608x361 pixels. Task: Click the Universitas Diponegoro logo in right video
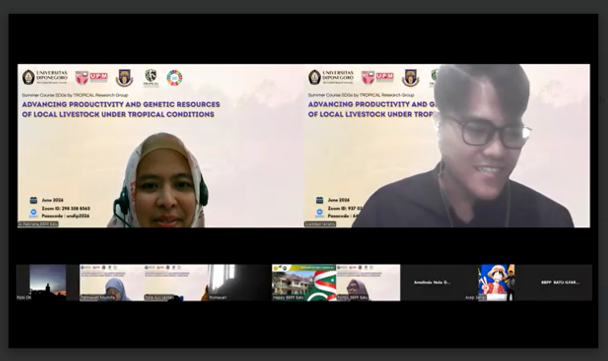[x=331, y=77]
